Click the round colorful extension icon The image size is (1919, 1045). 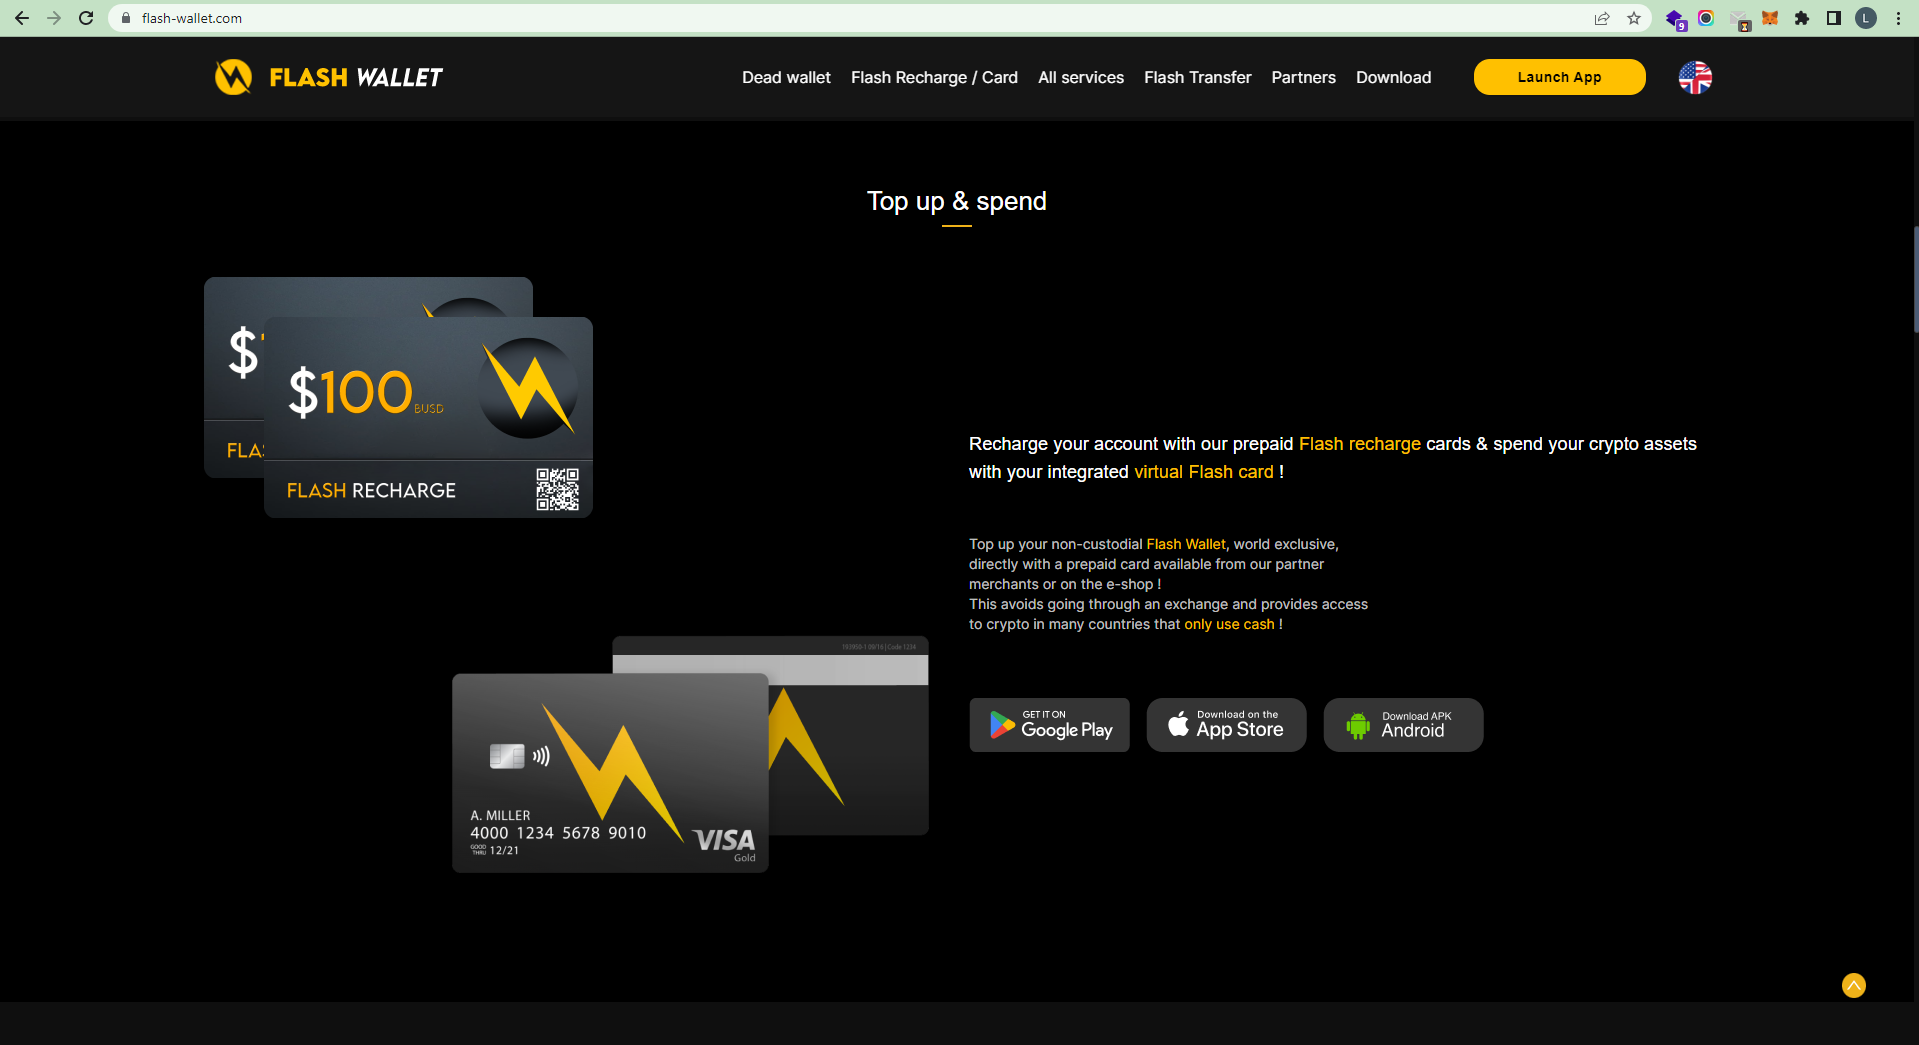pyautogui.click(x=1706, y=18)
